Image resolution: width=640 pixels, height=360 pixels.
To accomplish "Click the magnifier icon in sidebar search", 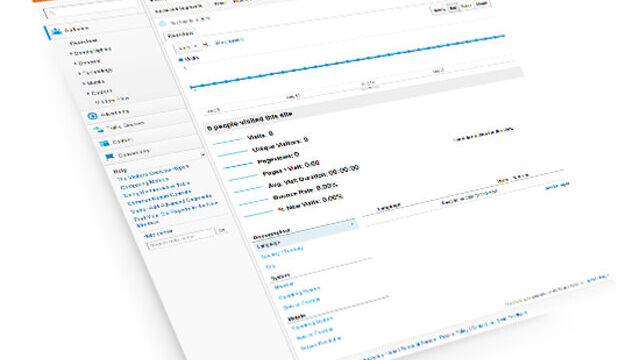I will [52, 13].
